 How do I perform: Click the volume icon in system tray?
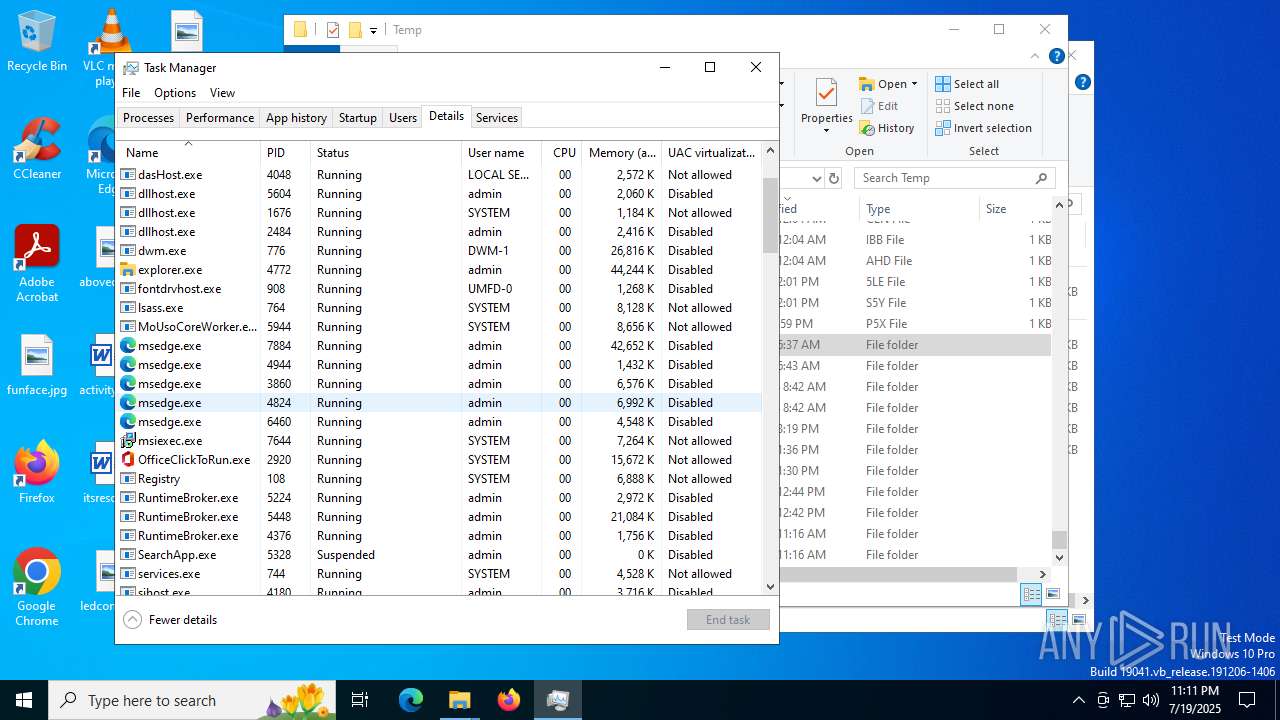point(1151,700)
